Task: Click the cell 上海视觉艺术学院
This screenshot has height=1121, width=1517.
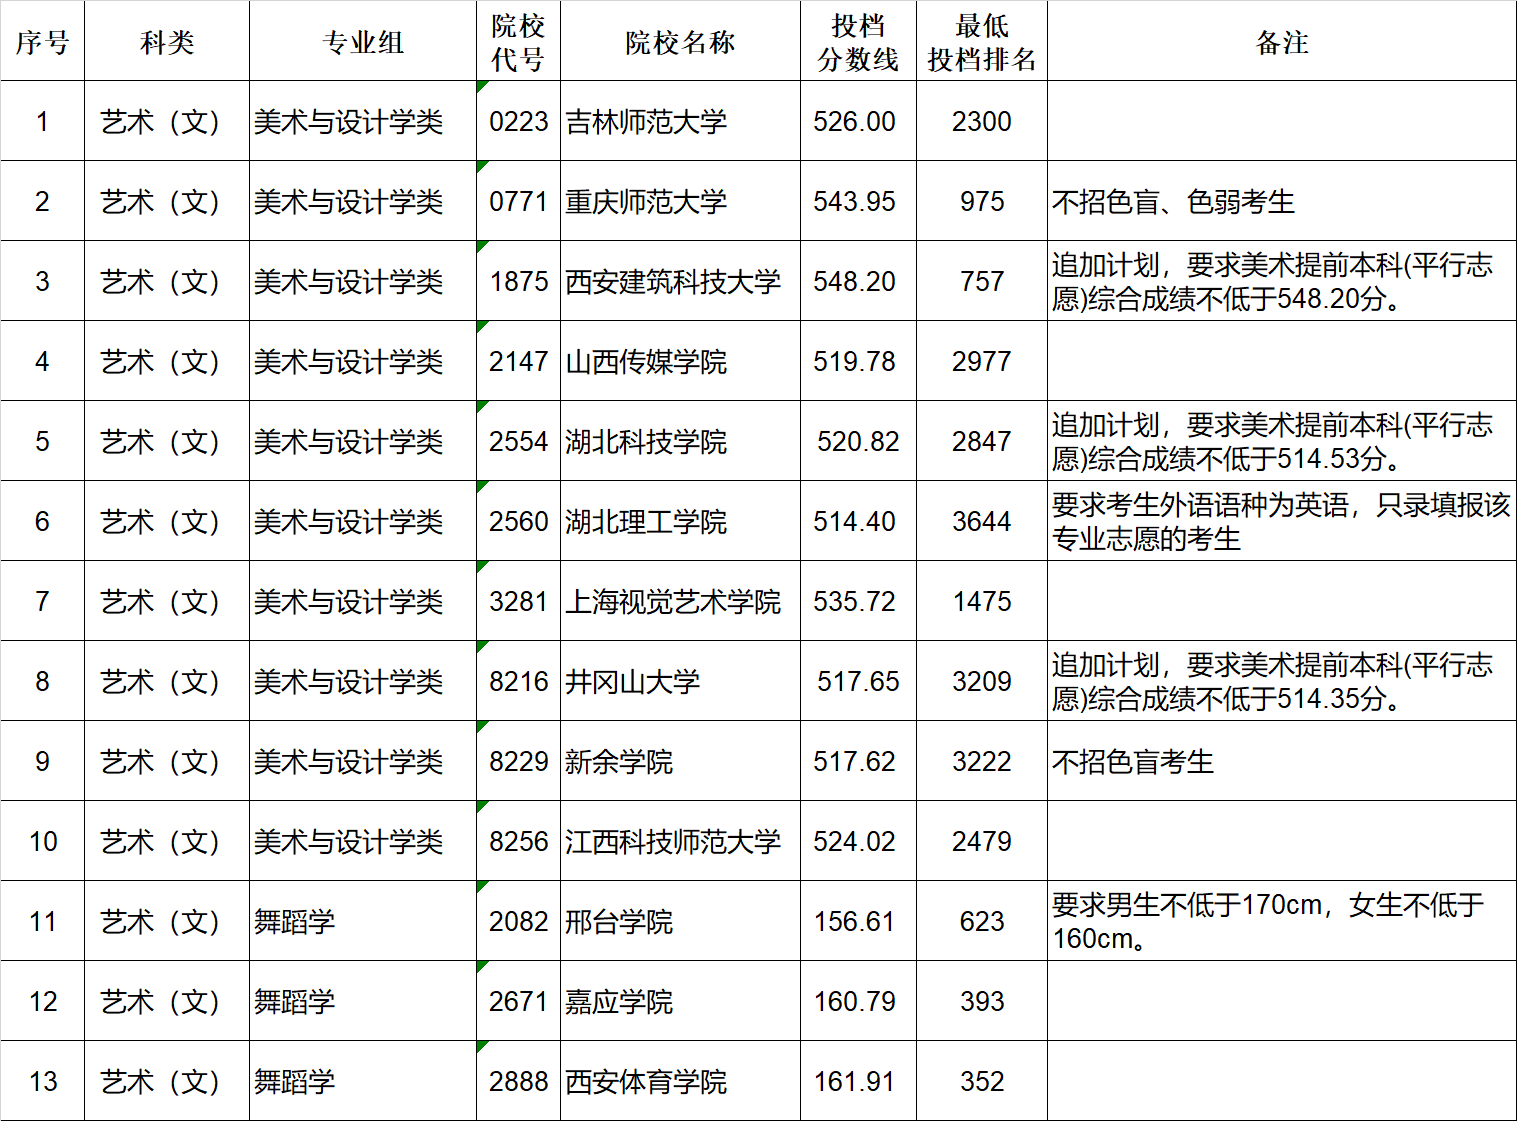Action: (680, 601)
